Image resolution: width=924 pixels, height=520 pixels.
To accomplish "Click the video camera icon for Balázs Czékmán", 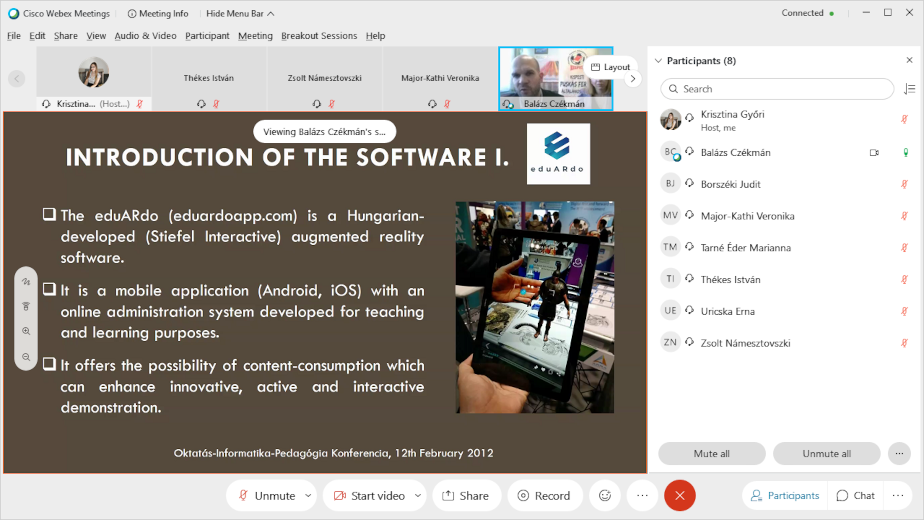I will (x=874, y=153).
